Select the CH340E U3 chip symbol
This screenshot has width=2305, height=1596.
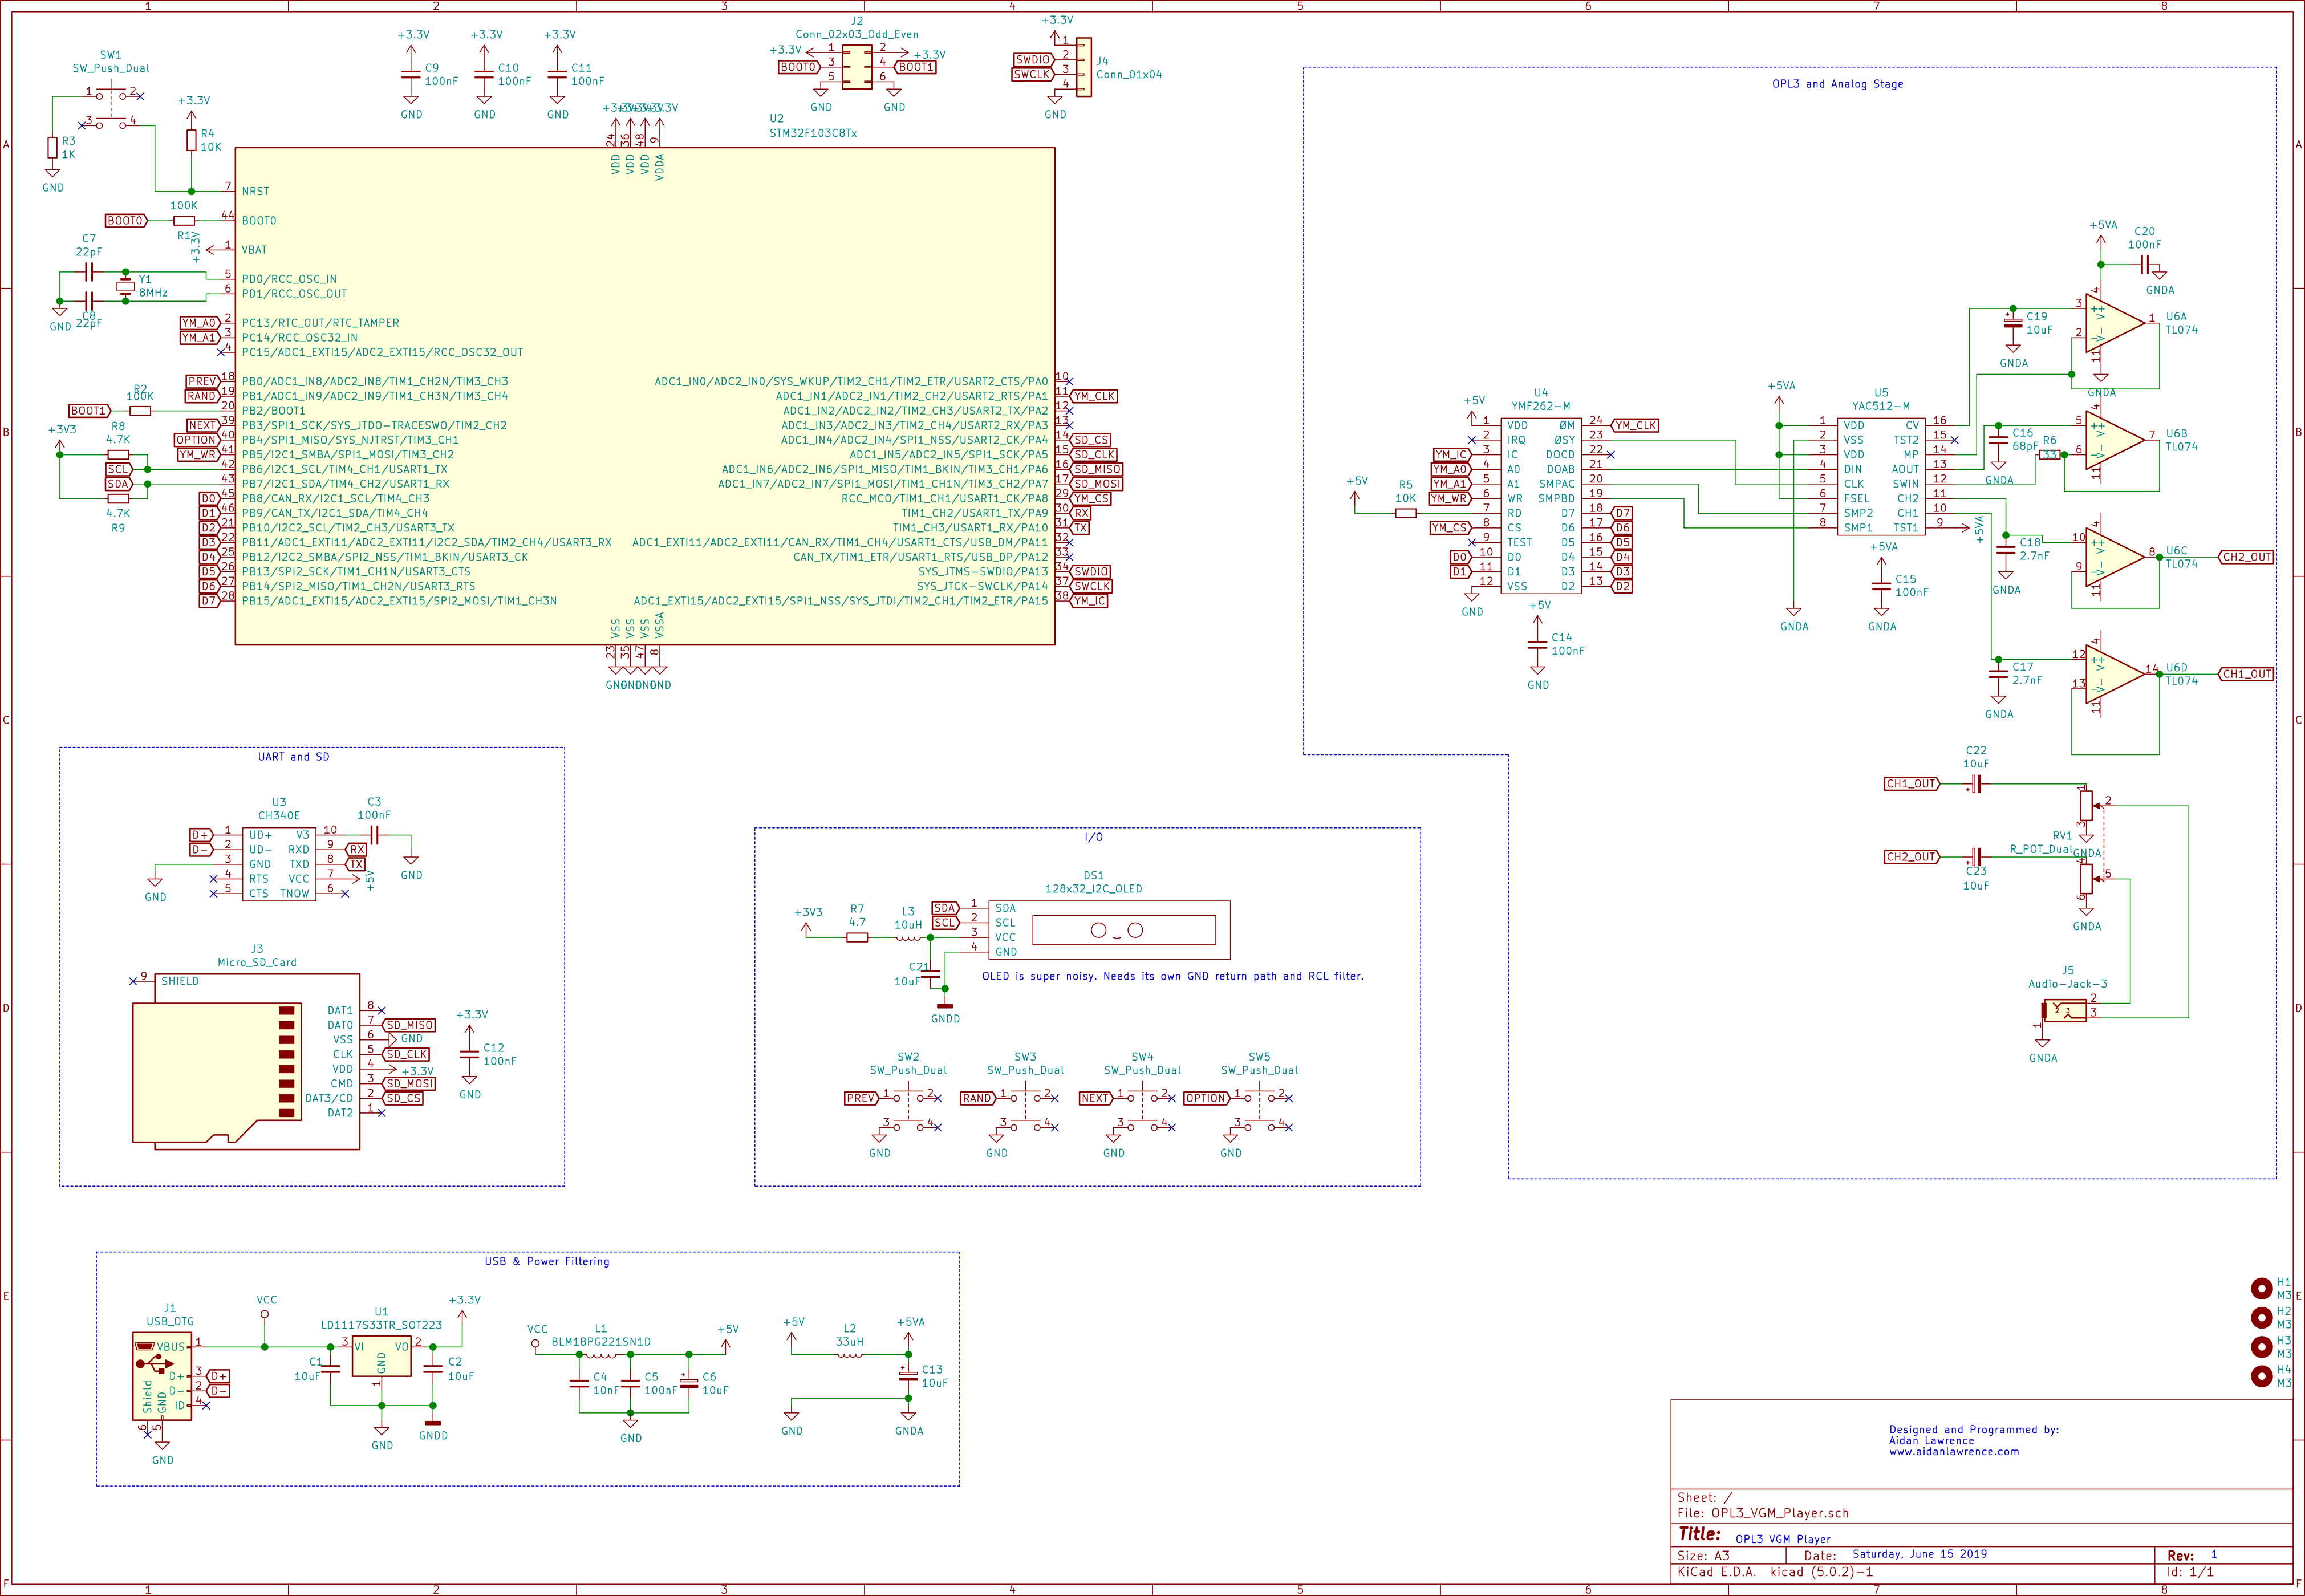click(279, 863)
